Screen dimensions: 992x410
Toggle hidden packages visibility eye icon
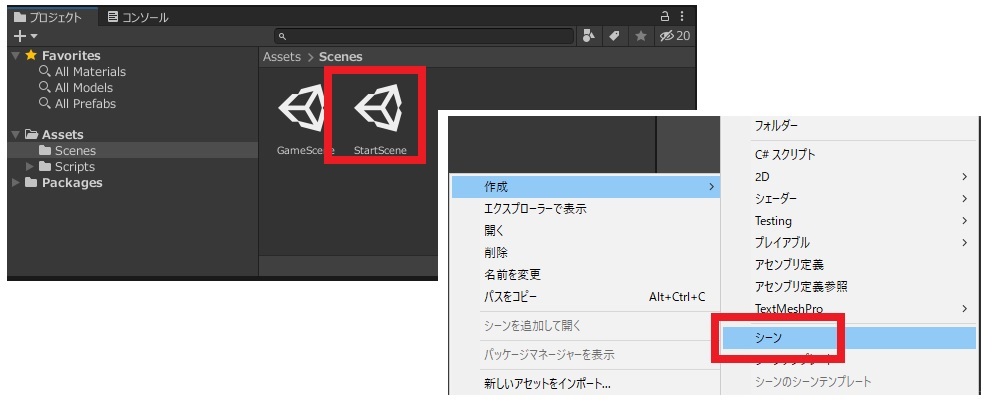pos(674,36)
